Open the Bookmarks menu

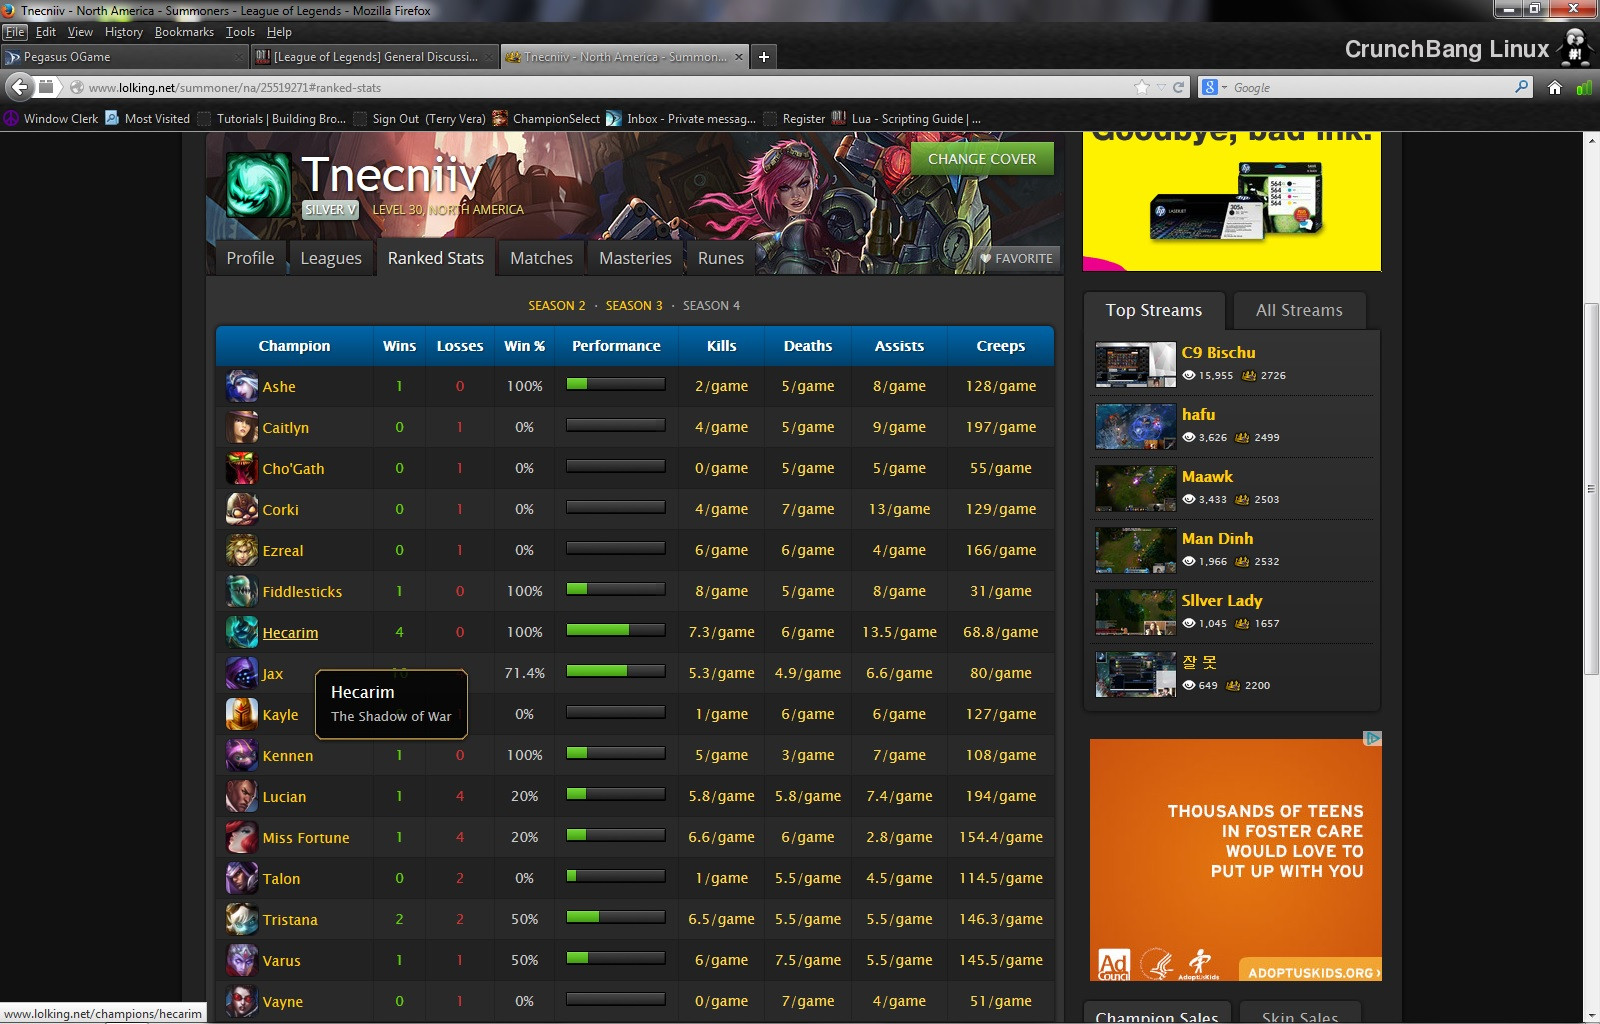pyautogui.click(x=184, y=32)
